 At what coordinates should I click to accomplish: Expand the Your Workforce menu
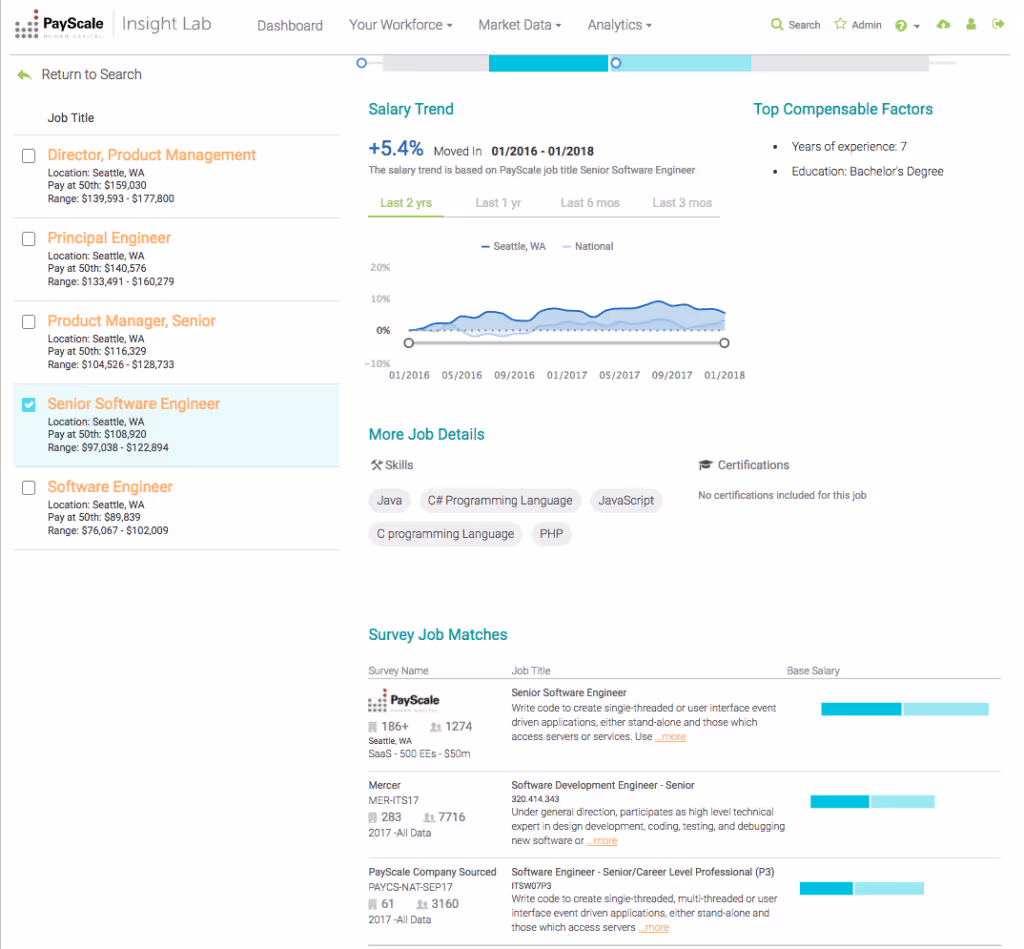coord(400,25)
